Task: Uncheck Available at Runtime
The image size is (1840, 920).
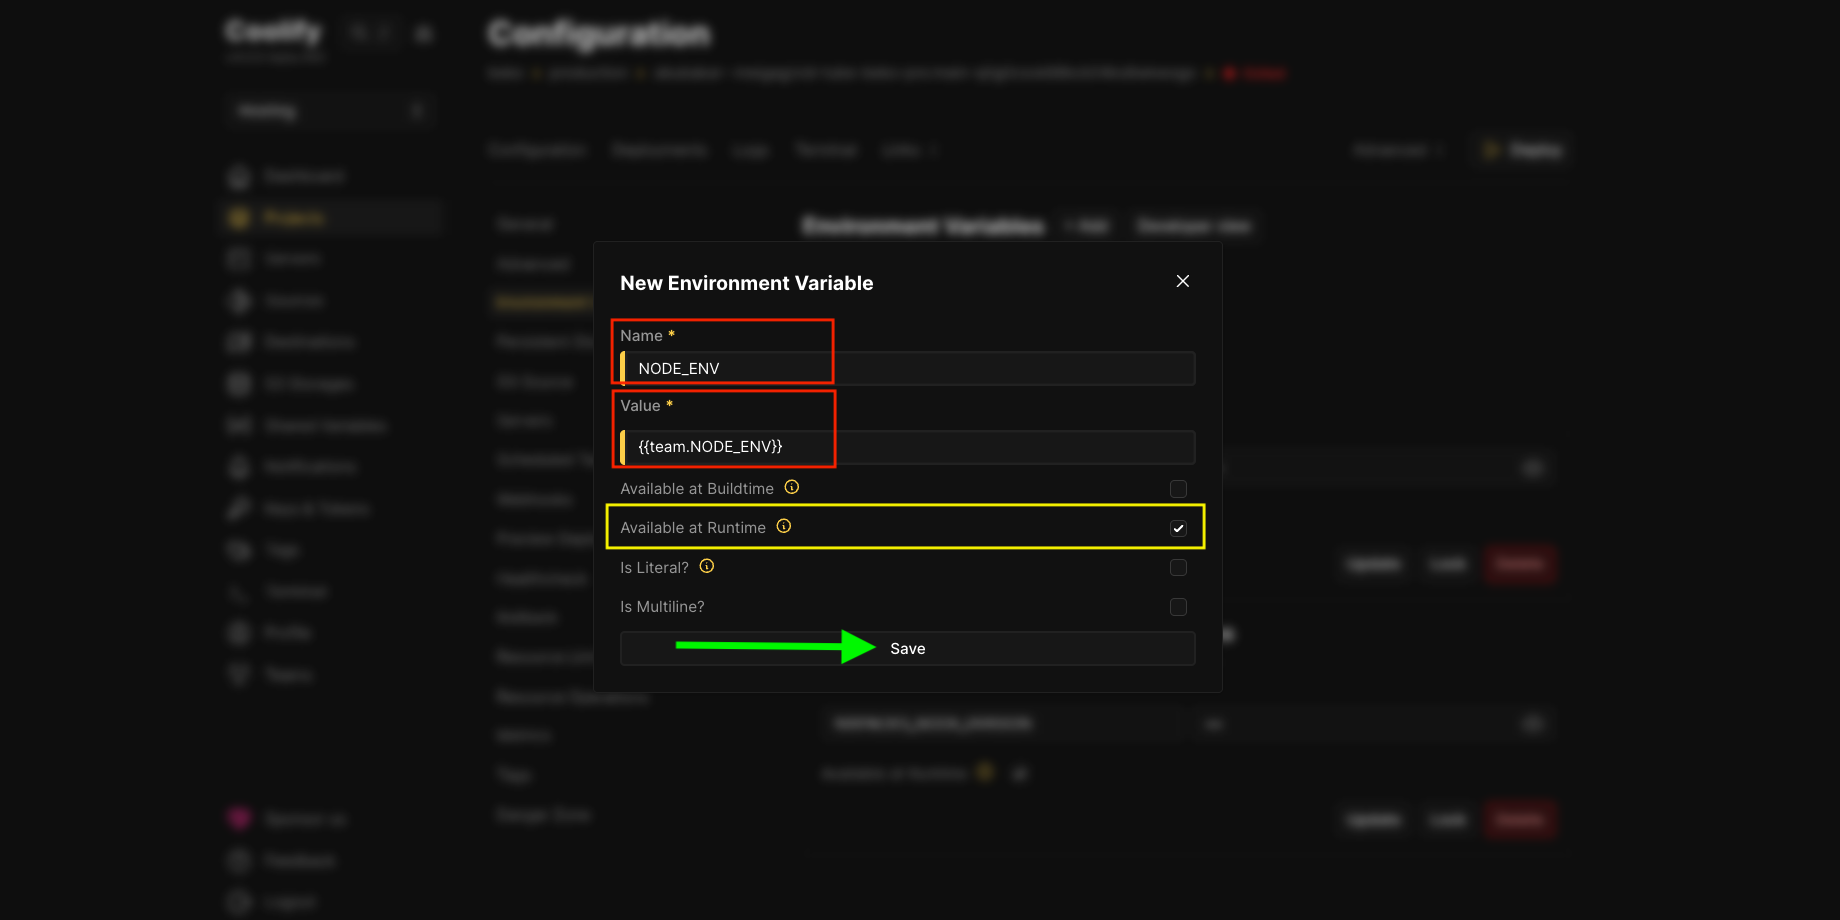Action: click(1178, 528)
